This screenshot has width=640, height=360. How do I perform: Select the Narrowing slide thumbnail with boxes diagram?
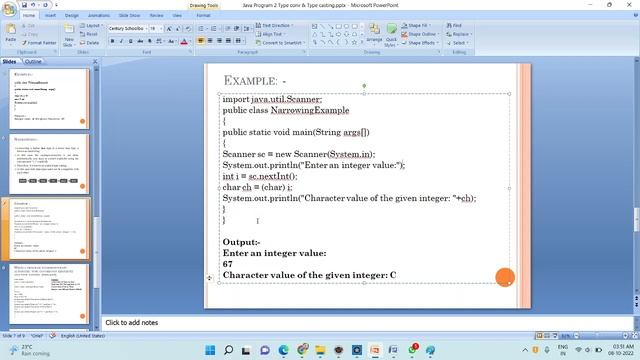(x=49, y=164)
